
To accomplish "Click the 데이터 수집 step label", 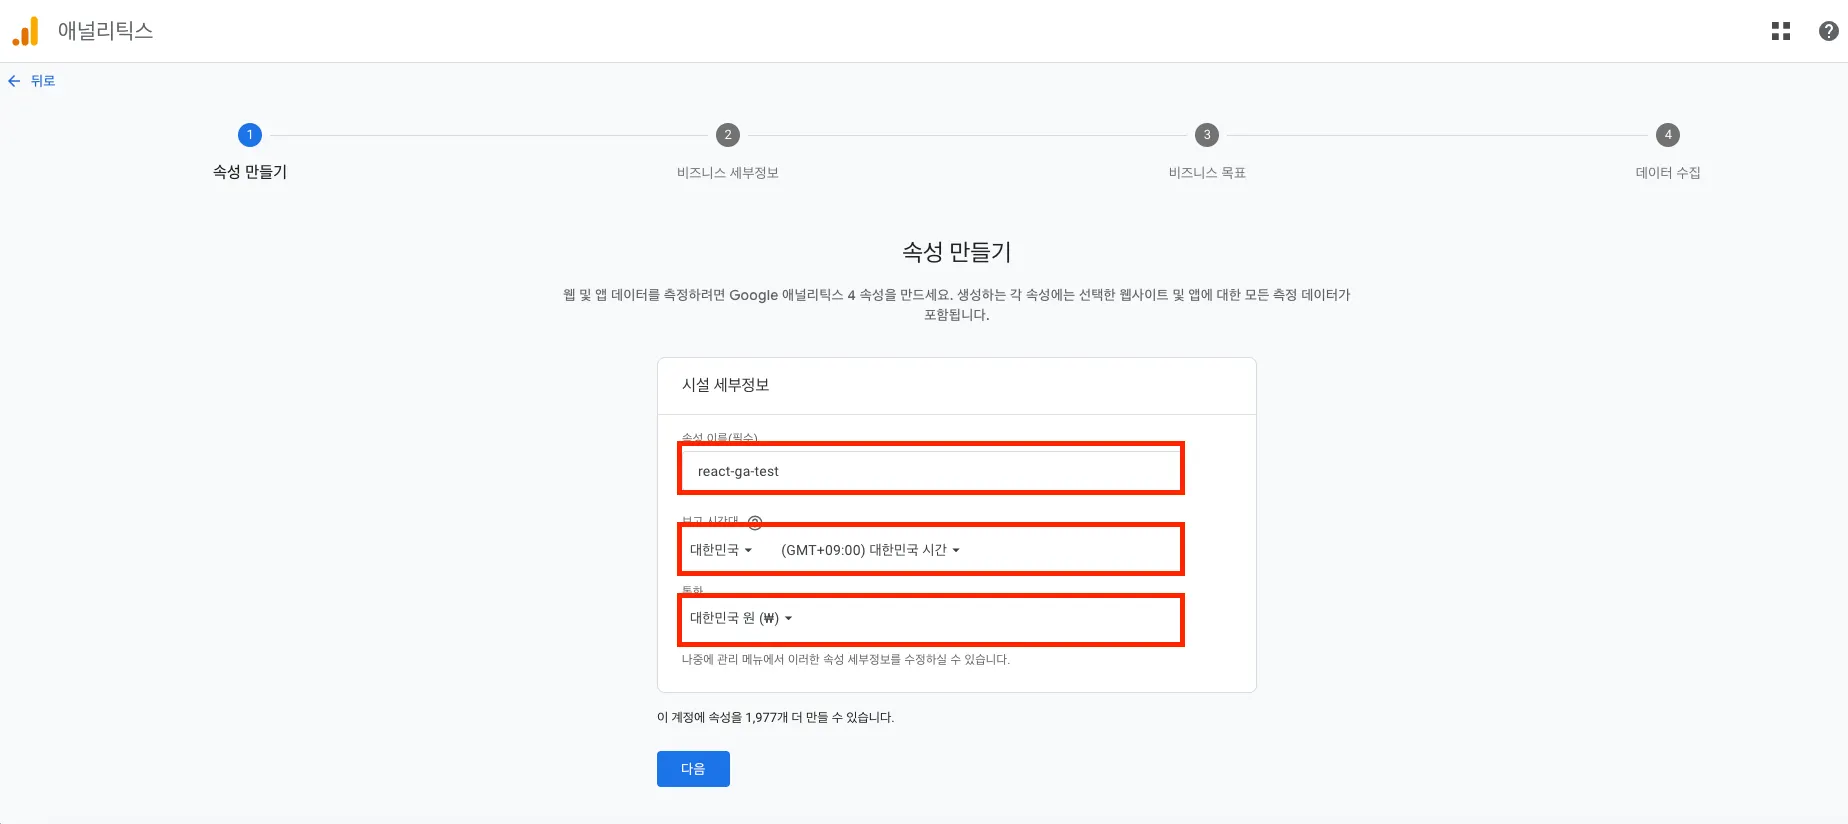I will (x=1668, y=173).
